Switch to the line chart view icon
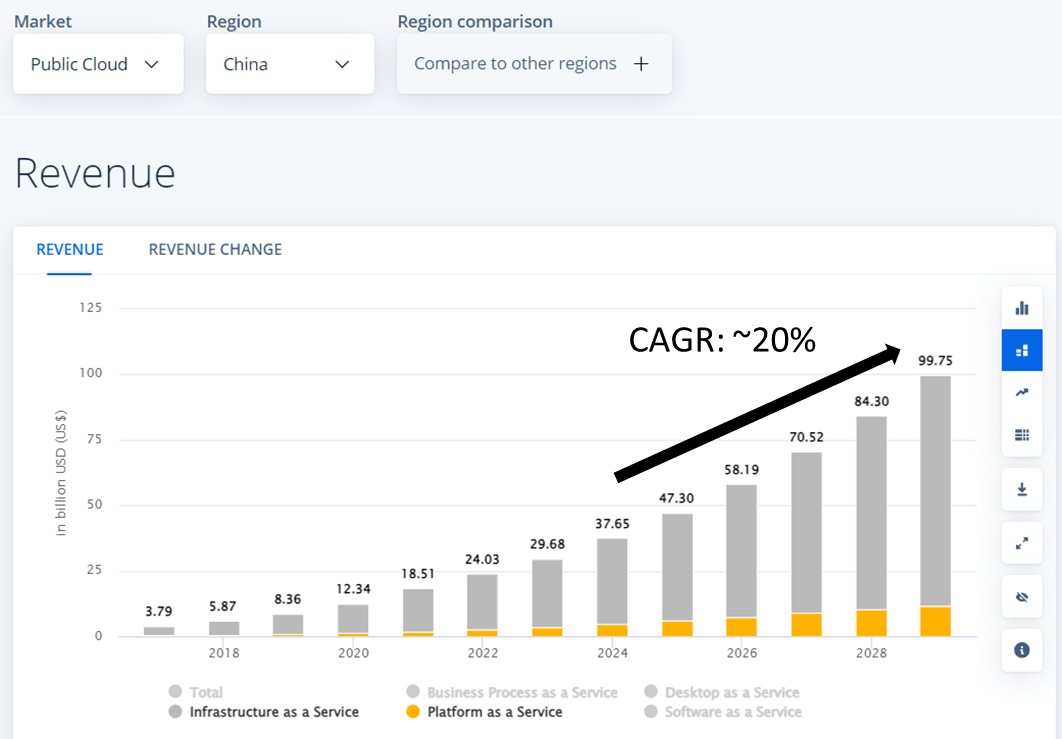The width and height of the screenshot is (1062, 739). 1021,393
